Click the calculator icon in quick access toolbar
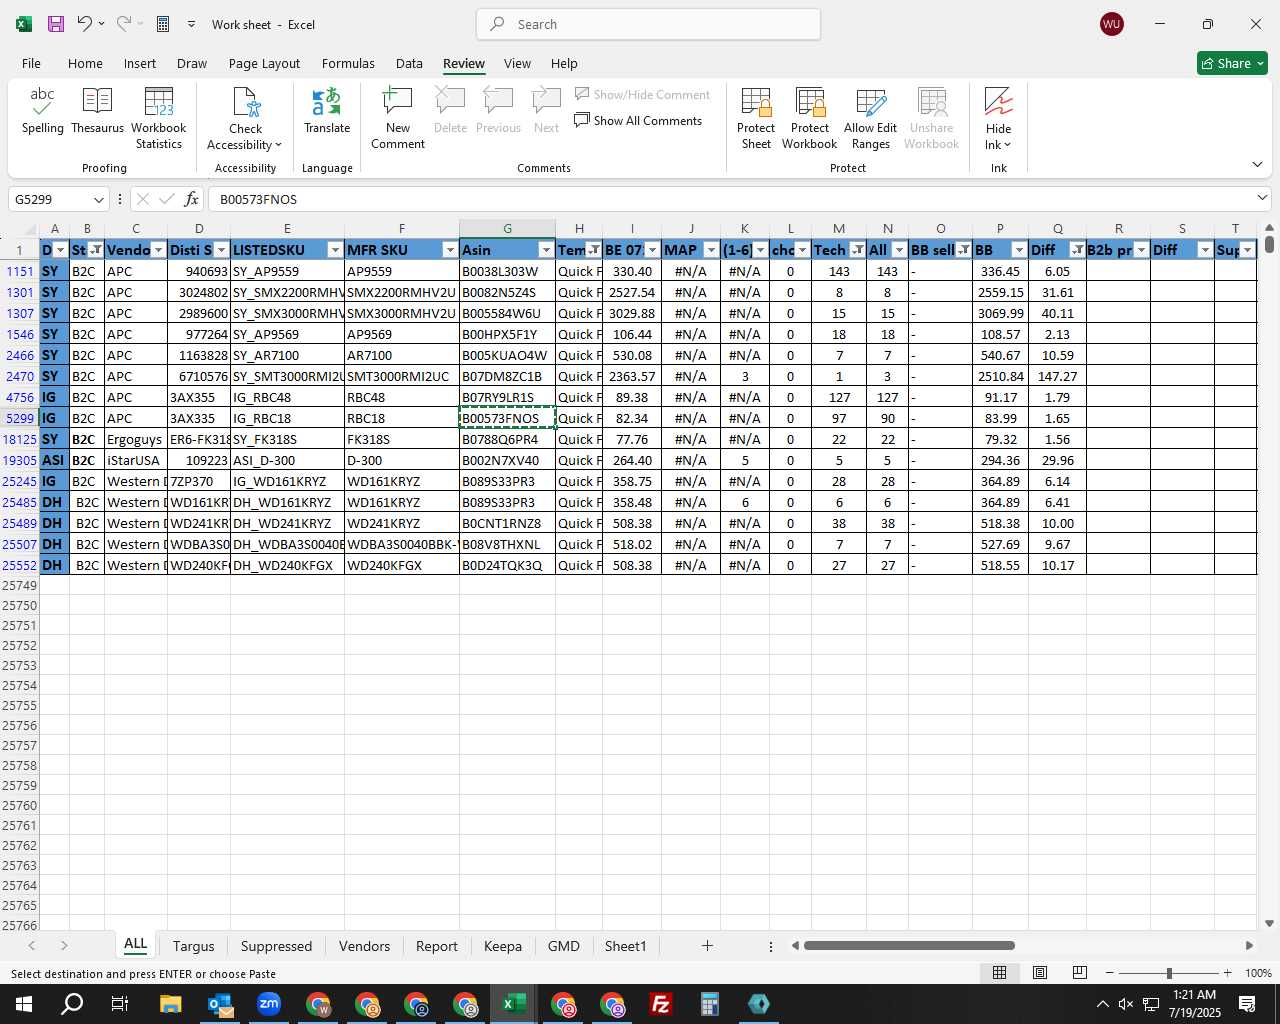The image size is (1280, 1024). (163, 24)
